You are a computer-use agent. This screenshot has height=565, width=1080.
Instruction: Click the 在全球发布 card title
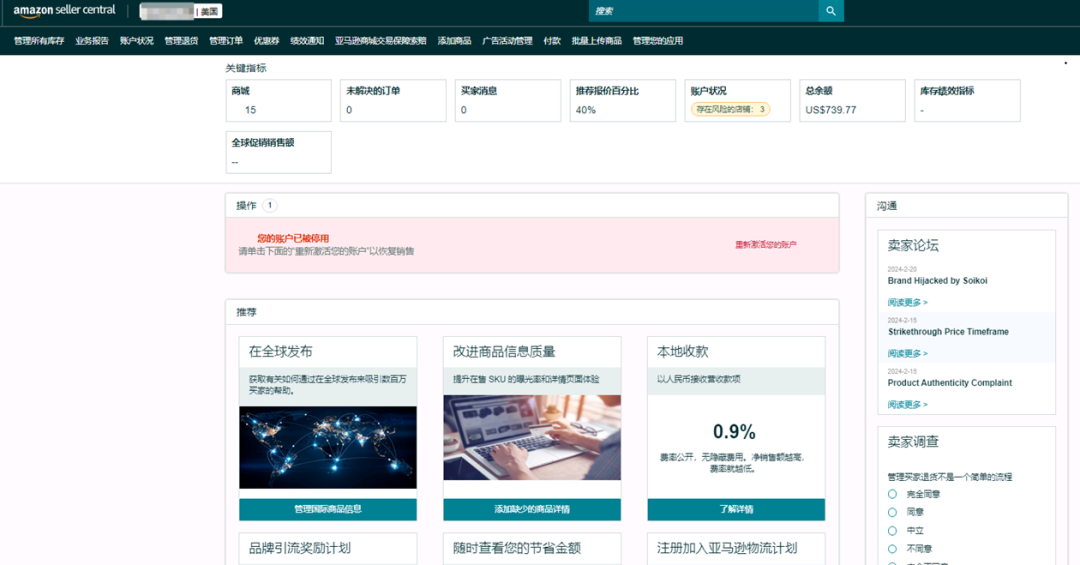point(280,351)
